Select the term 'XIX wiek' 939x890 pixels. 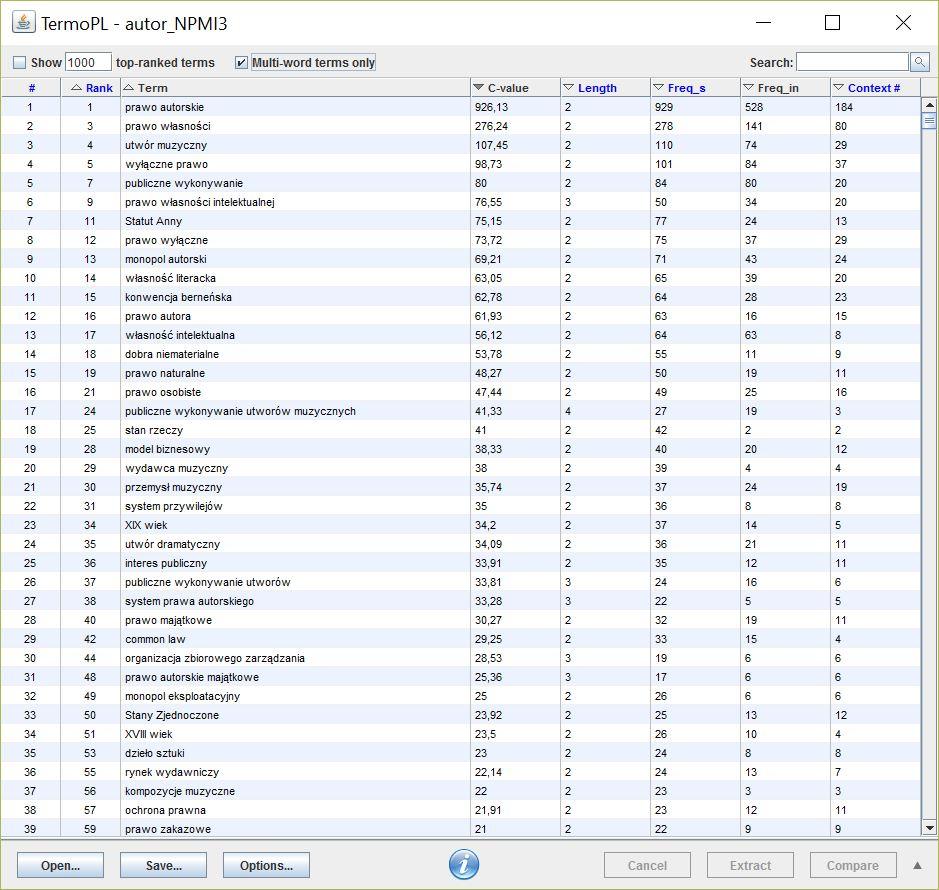coord(146,525)
